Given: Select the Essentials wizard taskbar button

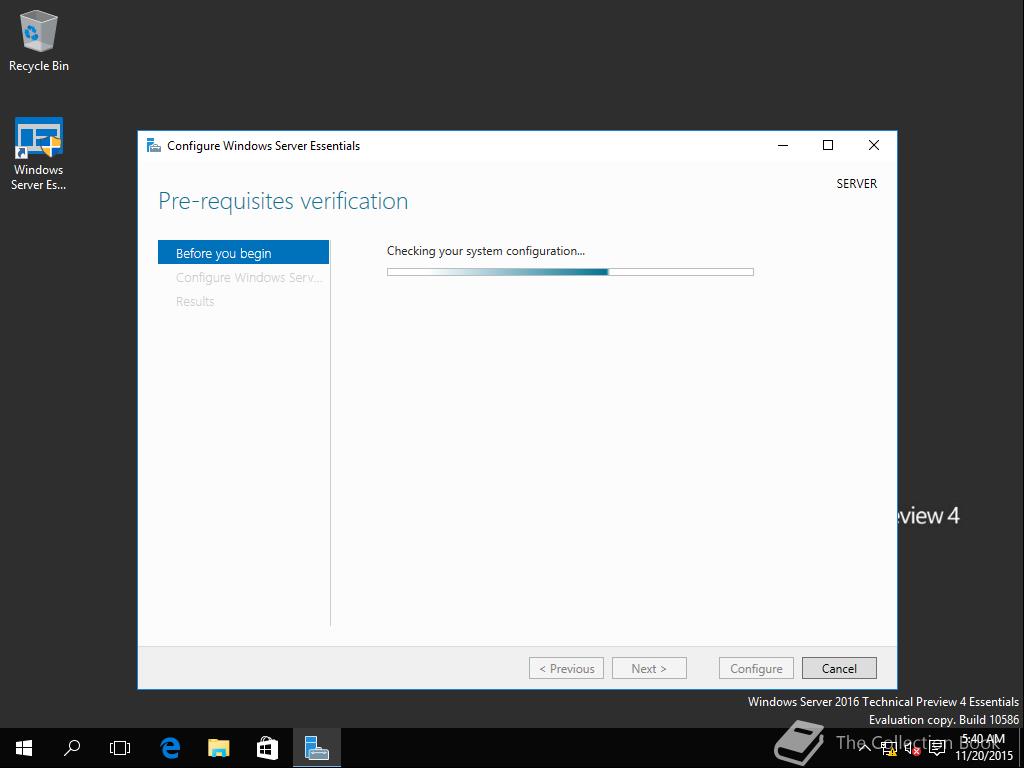Looking at the screenshot, I should (317, 748).
